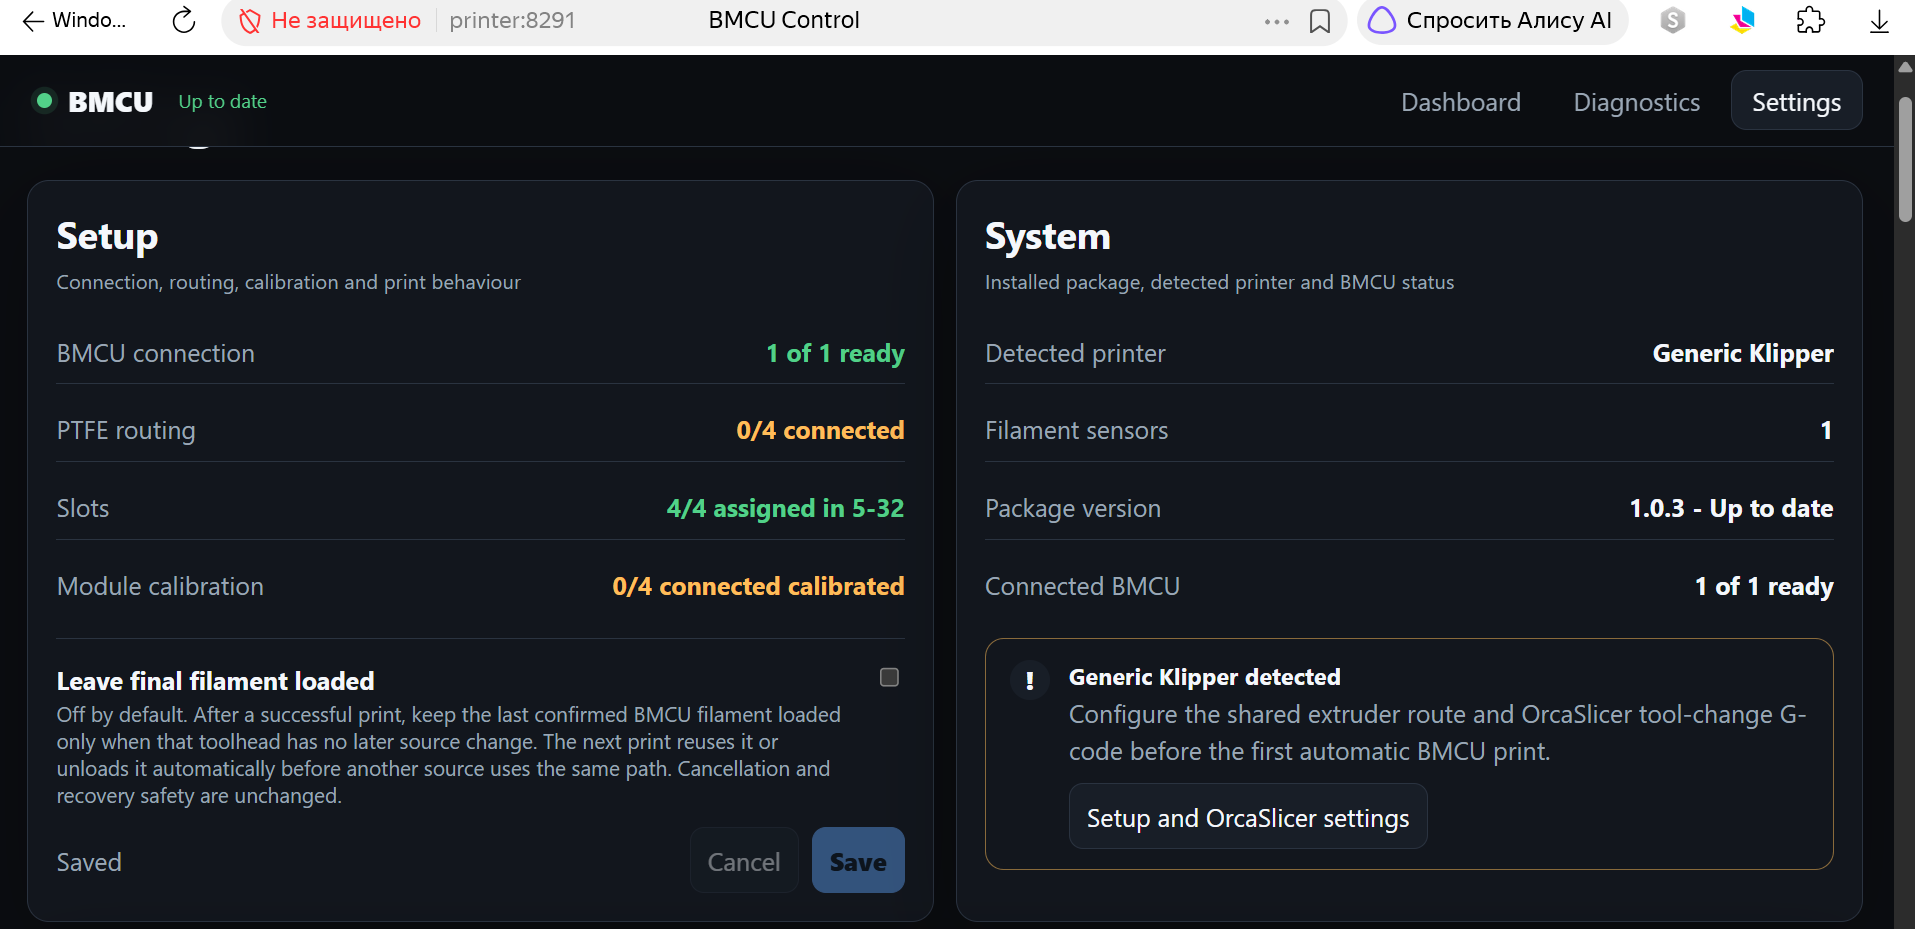Click the gray S extension icon
The height and width of the screenshot is (929, 1915).
[x=1673, y=21]
